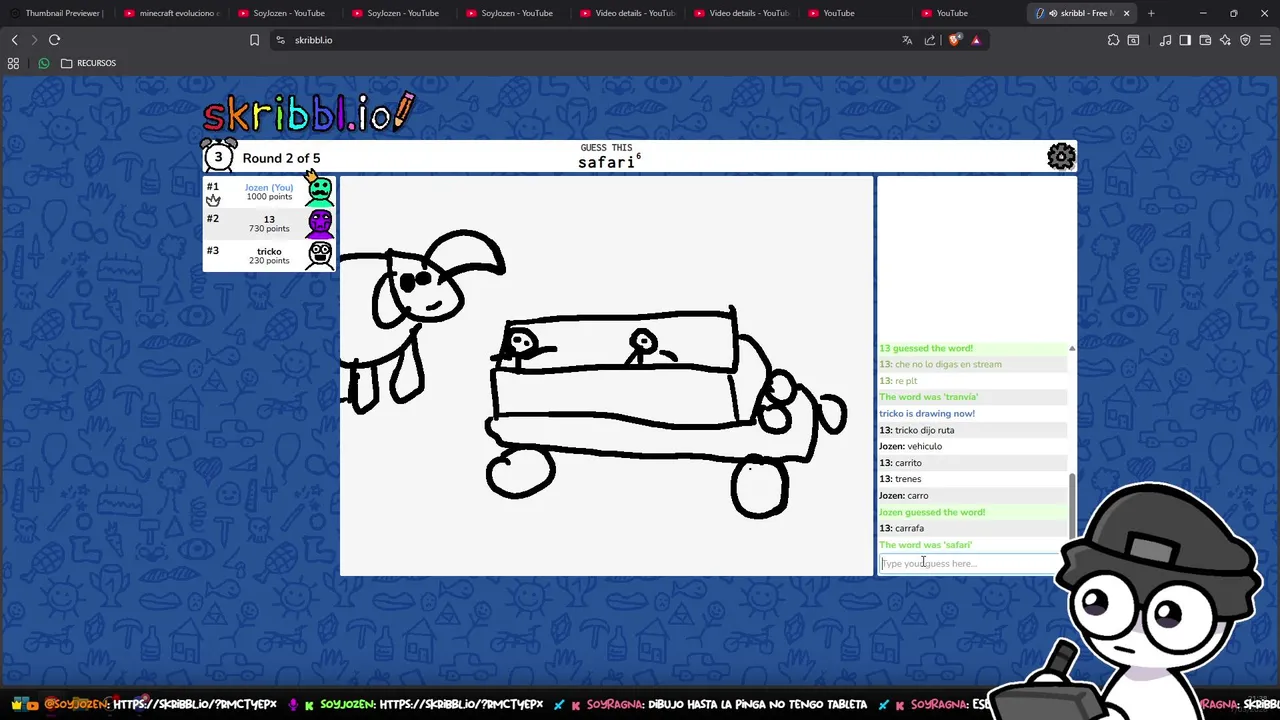Click the 'GUESS THIS' label

606,148
